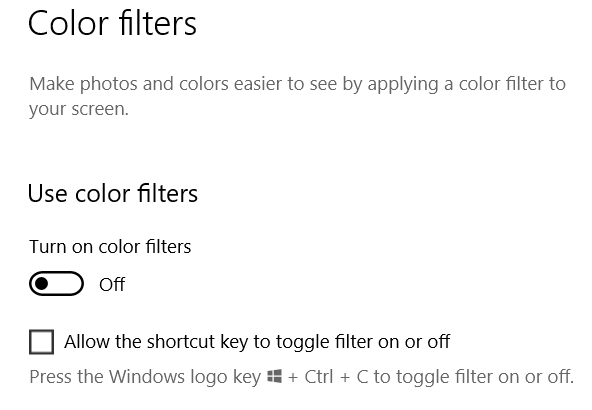Image resolution: width=592 pixels, height=410 pixels.
Task: Click the Off label beside the toggle
Action: point(112,285)
